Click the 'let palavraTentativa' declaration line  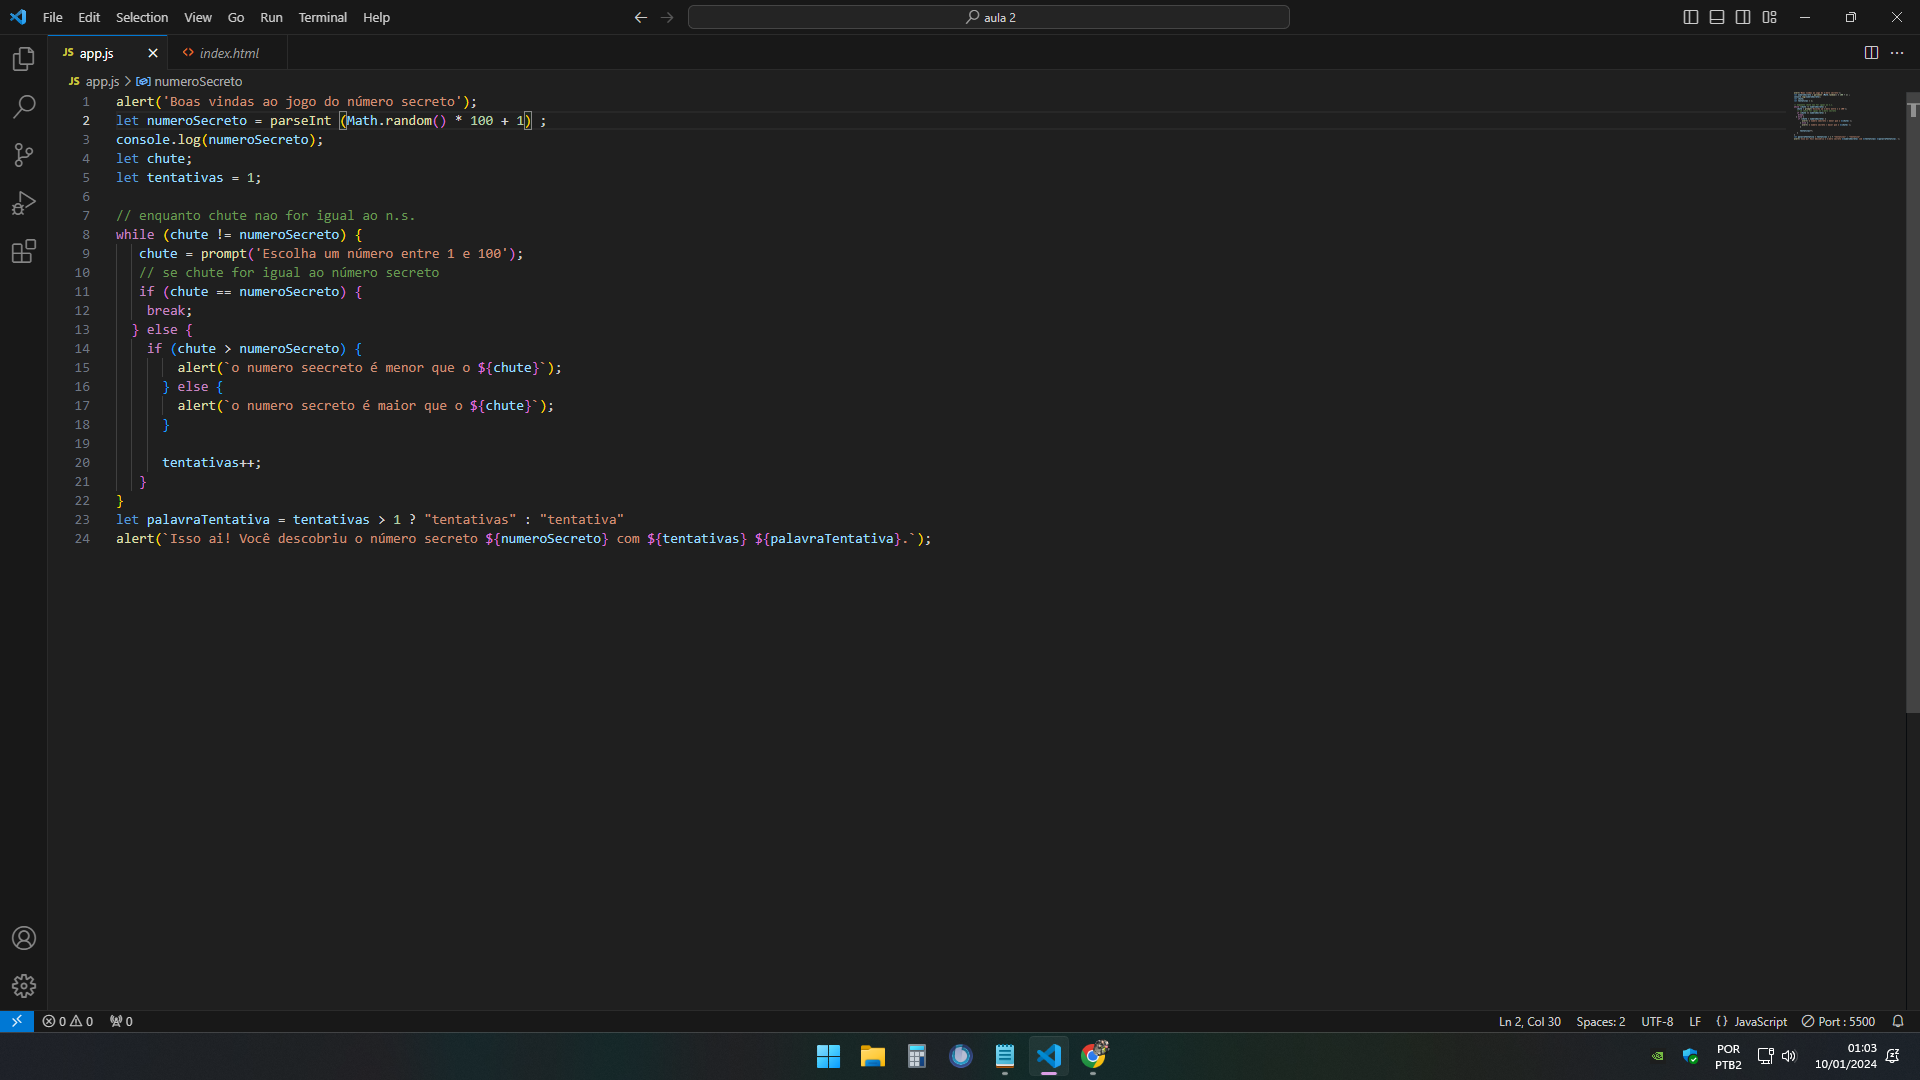click(370, 520)
